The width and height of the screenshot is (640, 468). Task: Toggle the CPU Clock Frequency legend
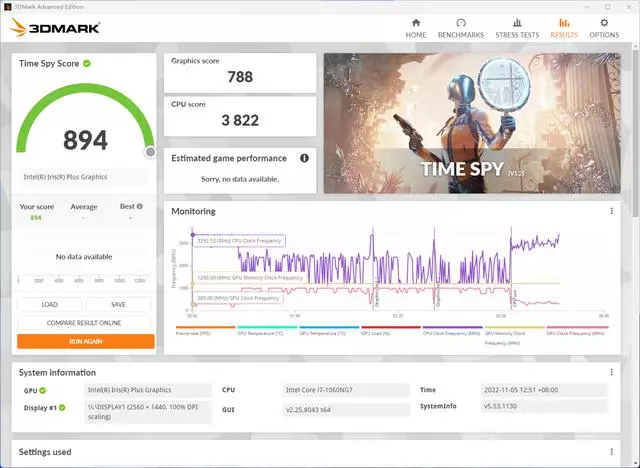pyautogui.click(x=452, y=330)
